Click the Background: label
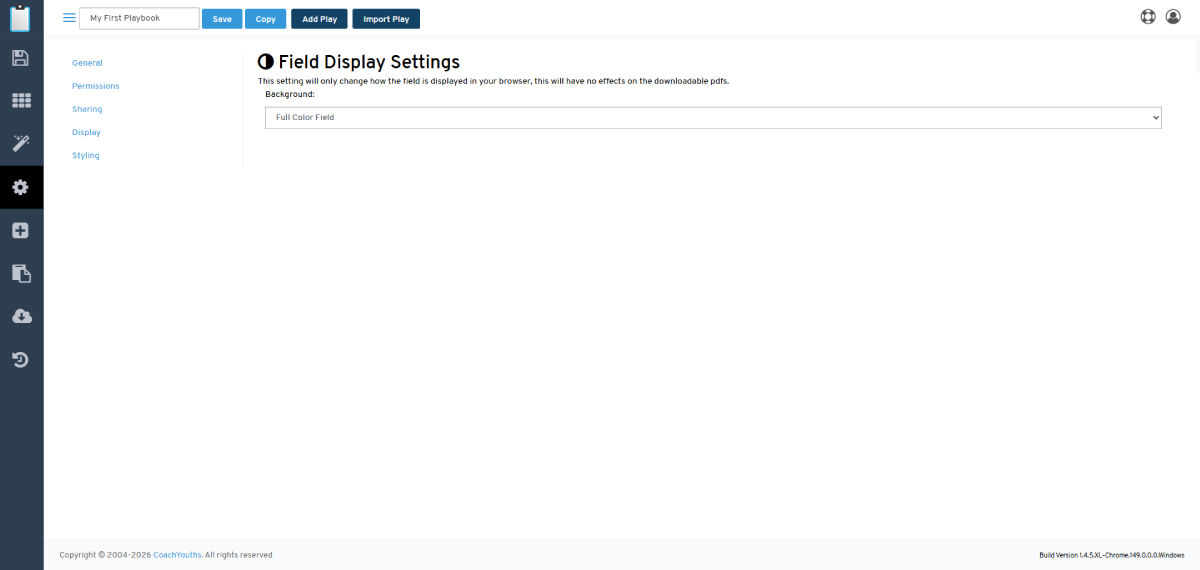 (290, 94)
